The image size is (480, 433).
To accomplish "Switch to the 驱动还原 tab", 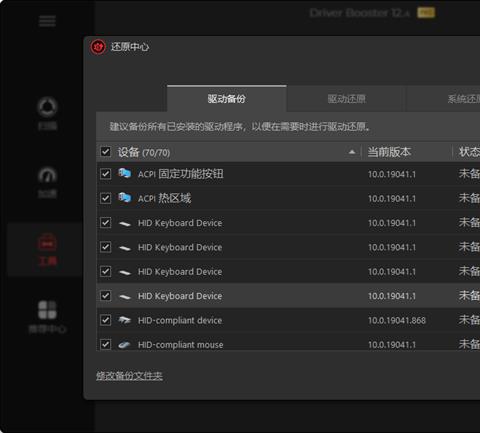I will [x=346, y=99].
